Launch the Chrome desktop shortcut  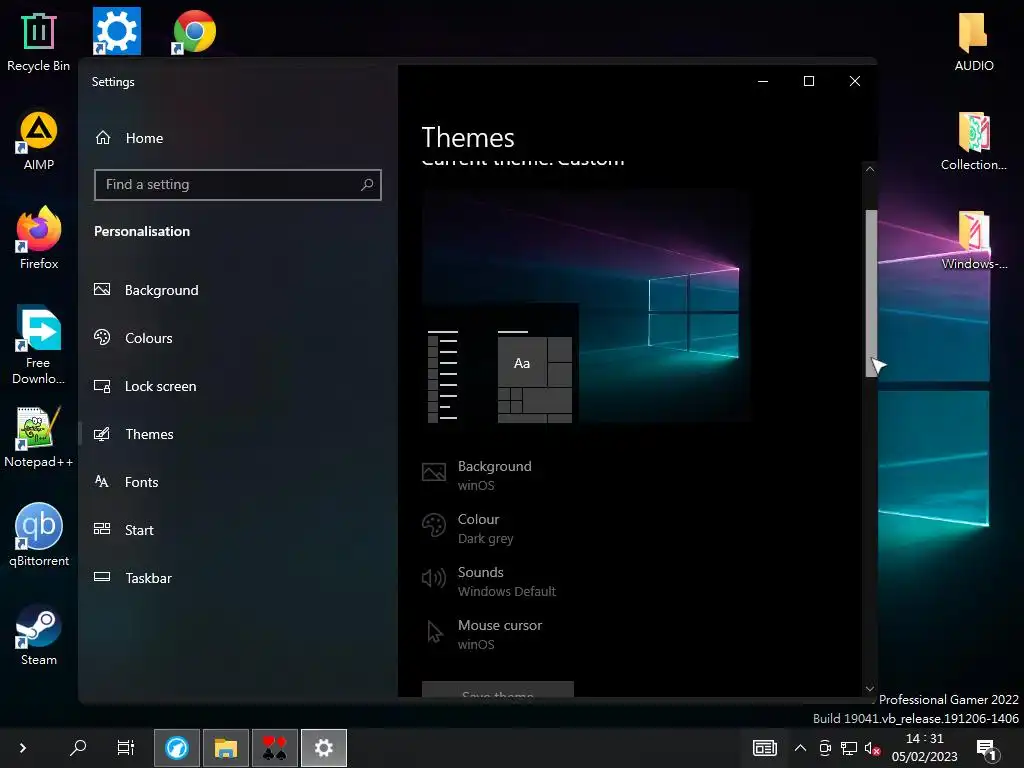[x=194, y=31]
